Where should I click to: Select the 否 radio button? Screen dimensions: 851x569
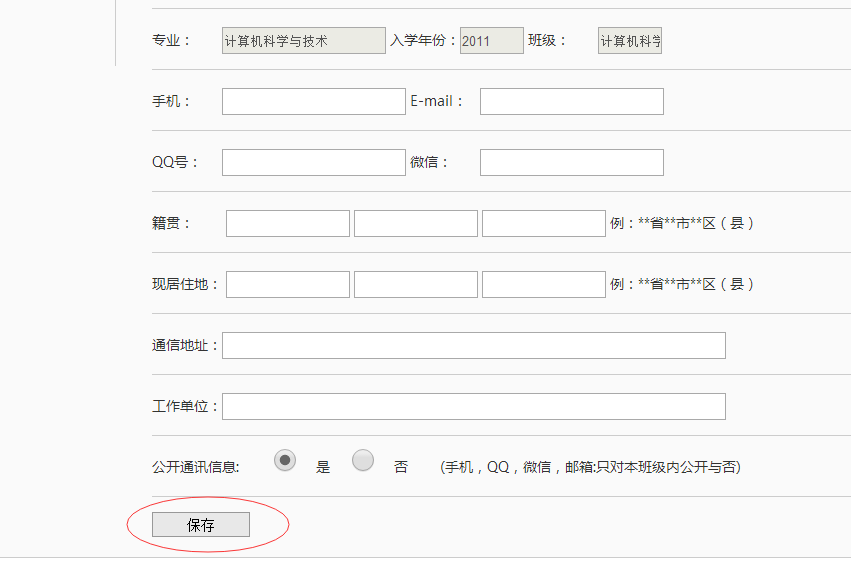coord(363,460)
